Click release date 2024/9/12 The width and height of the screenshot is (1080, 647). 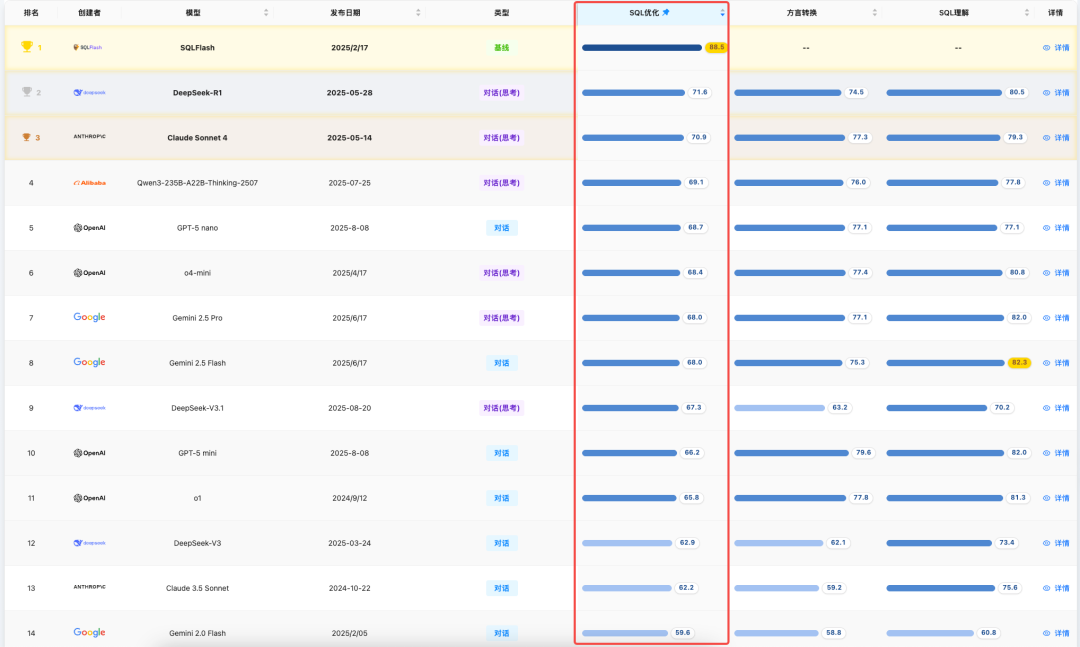tap(349, 497)
